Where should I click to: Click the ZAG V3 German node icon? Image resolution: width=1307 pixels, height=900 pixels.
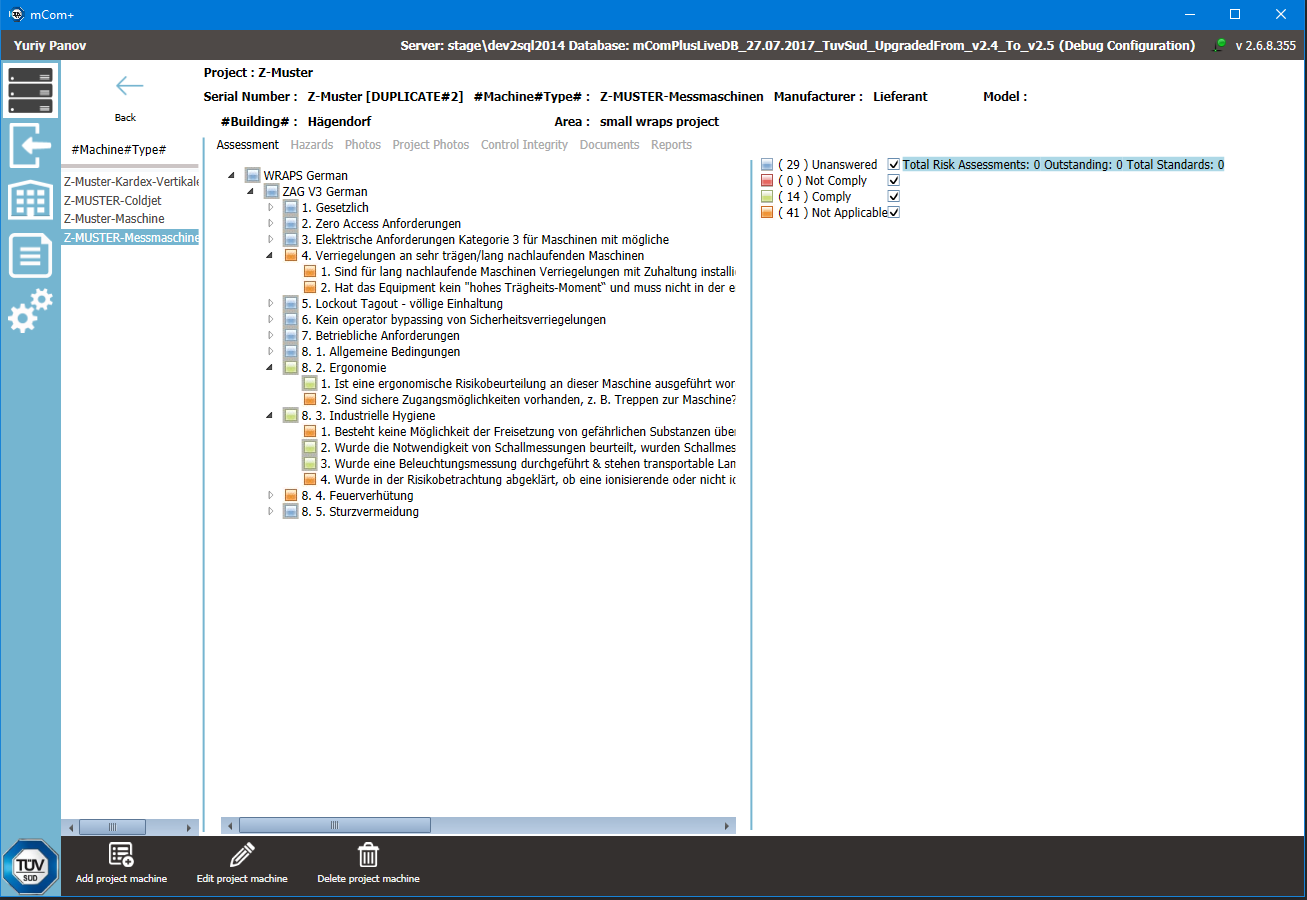272,192
